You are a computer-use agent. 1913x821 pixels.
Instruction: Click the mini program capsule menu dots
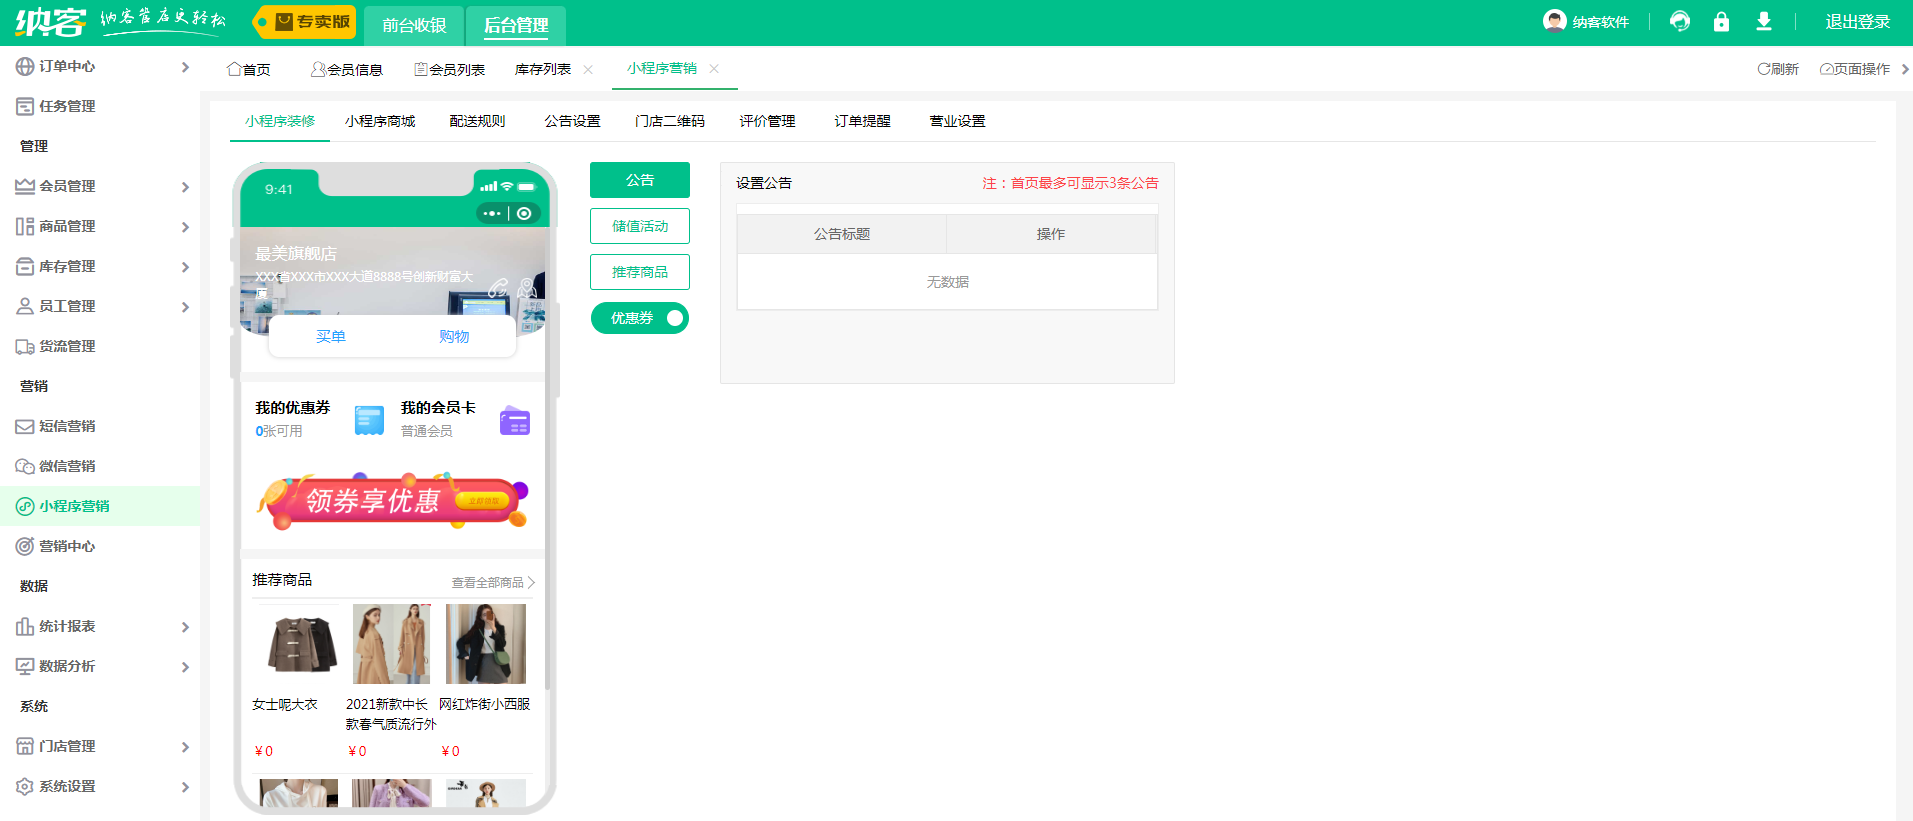[492, 213]
